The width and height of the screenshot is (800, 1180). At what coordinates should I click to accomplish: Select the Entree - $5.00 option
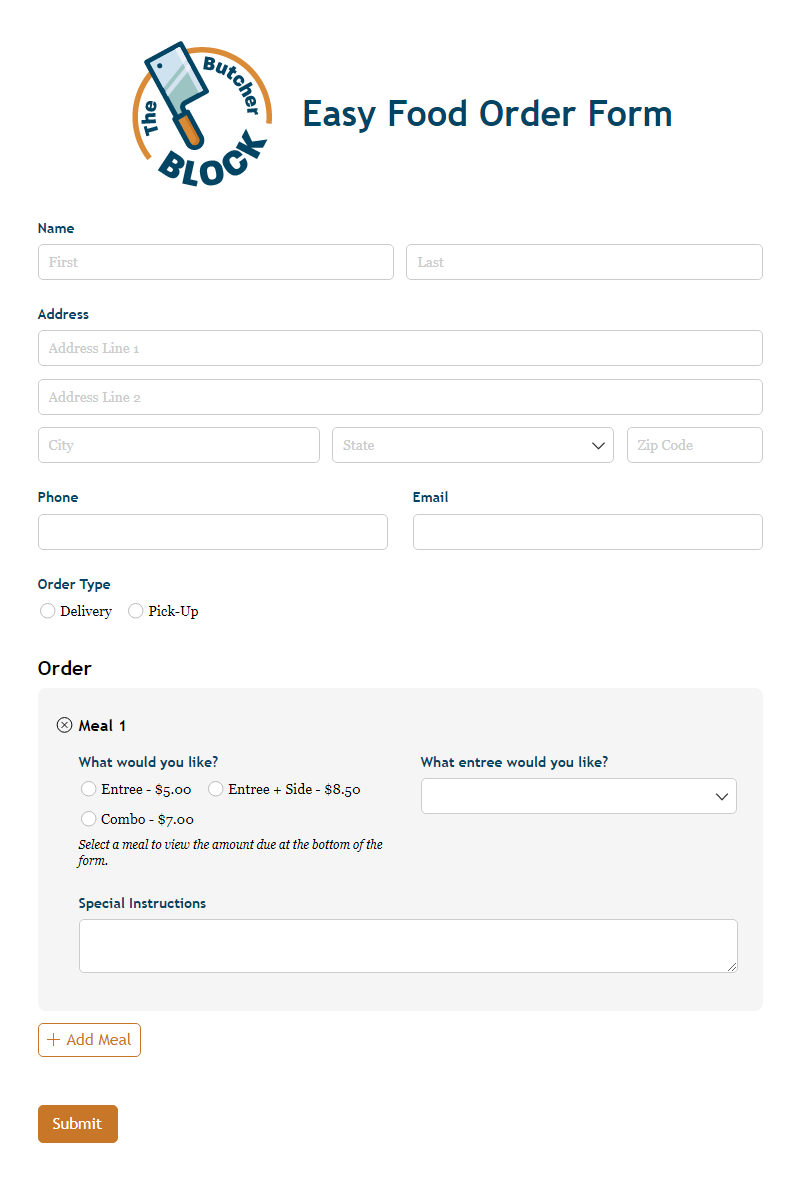click(89, 789)
